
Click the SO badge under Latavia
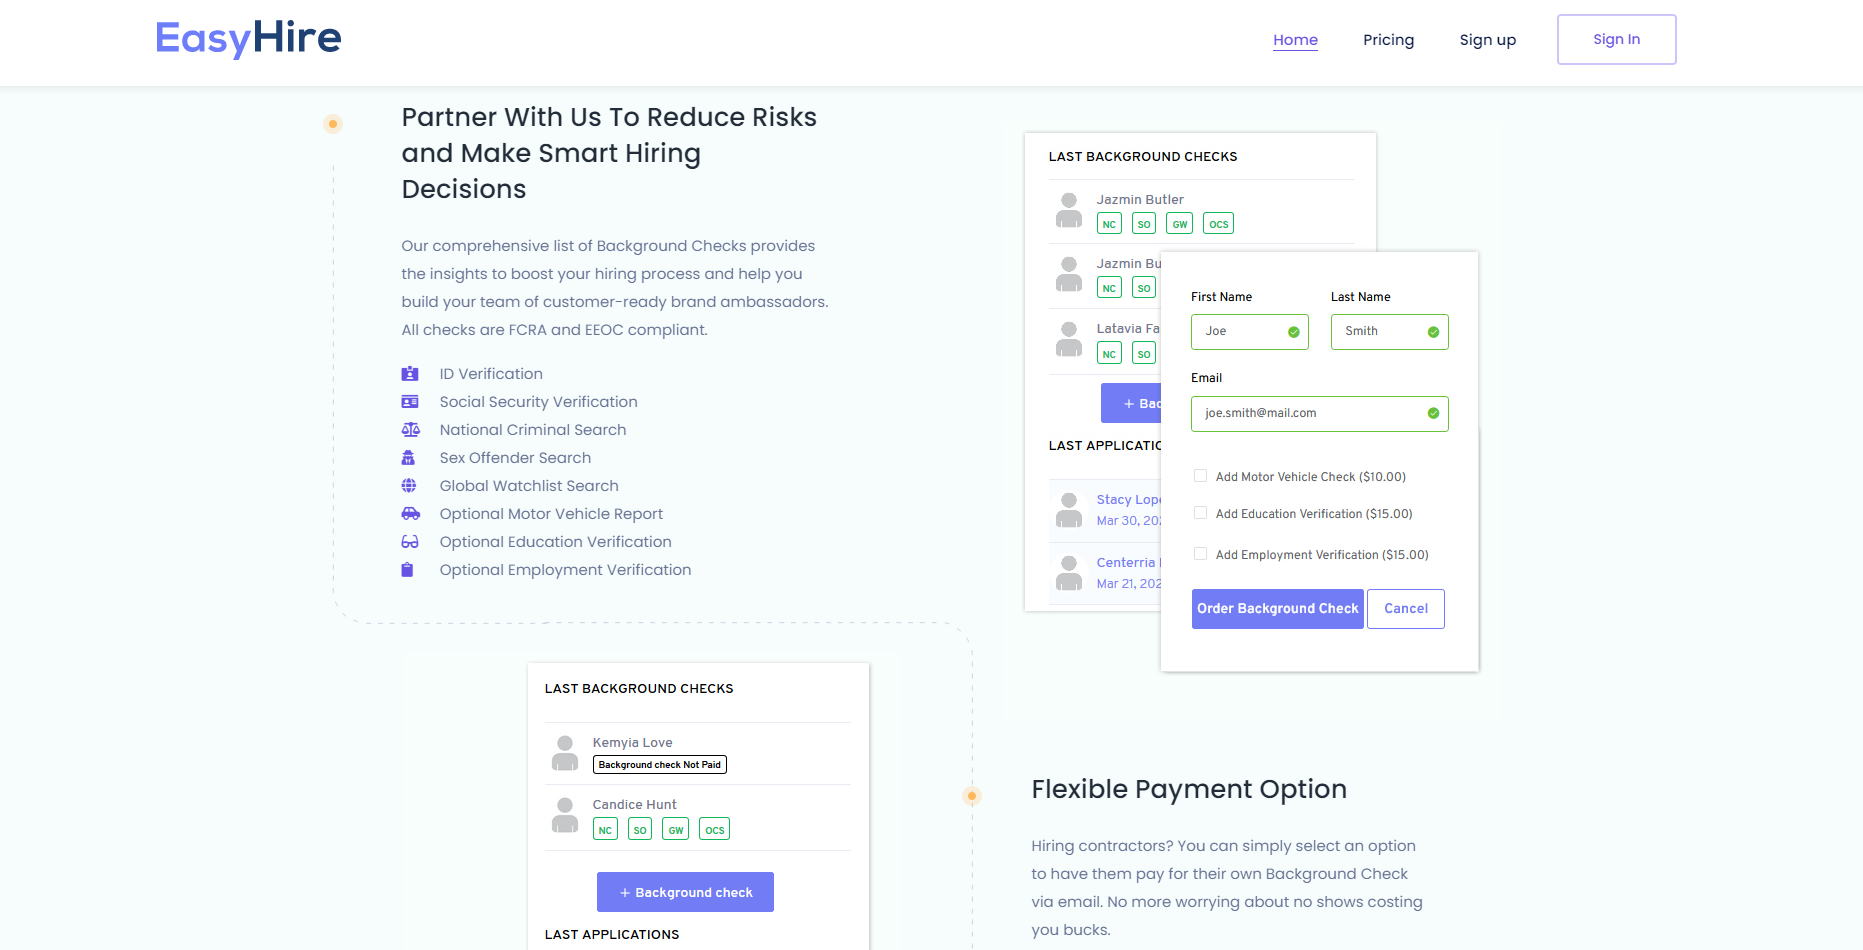click(x=1144, y=354)
